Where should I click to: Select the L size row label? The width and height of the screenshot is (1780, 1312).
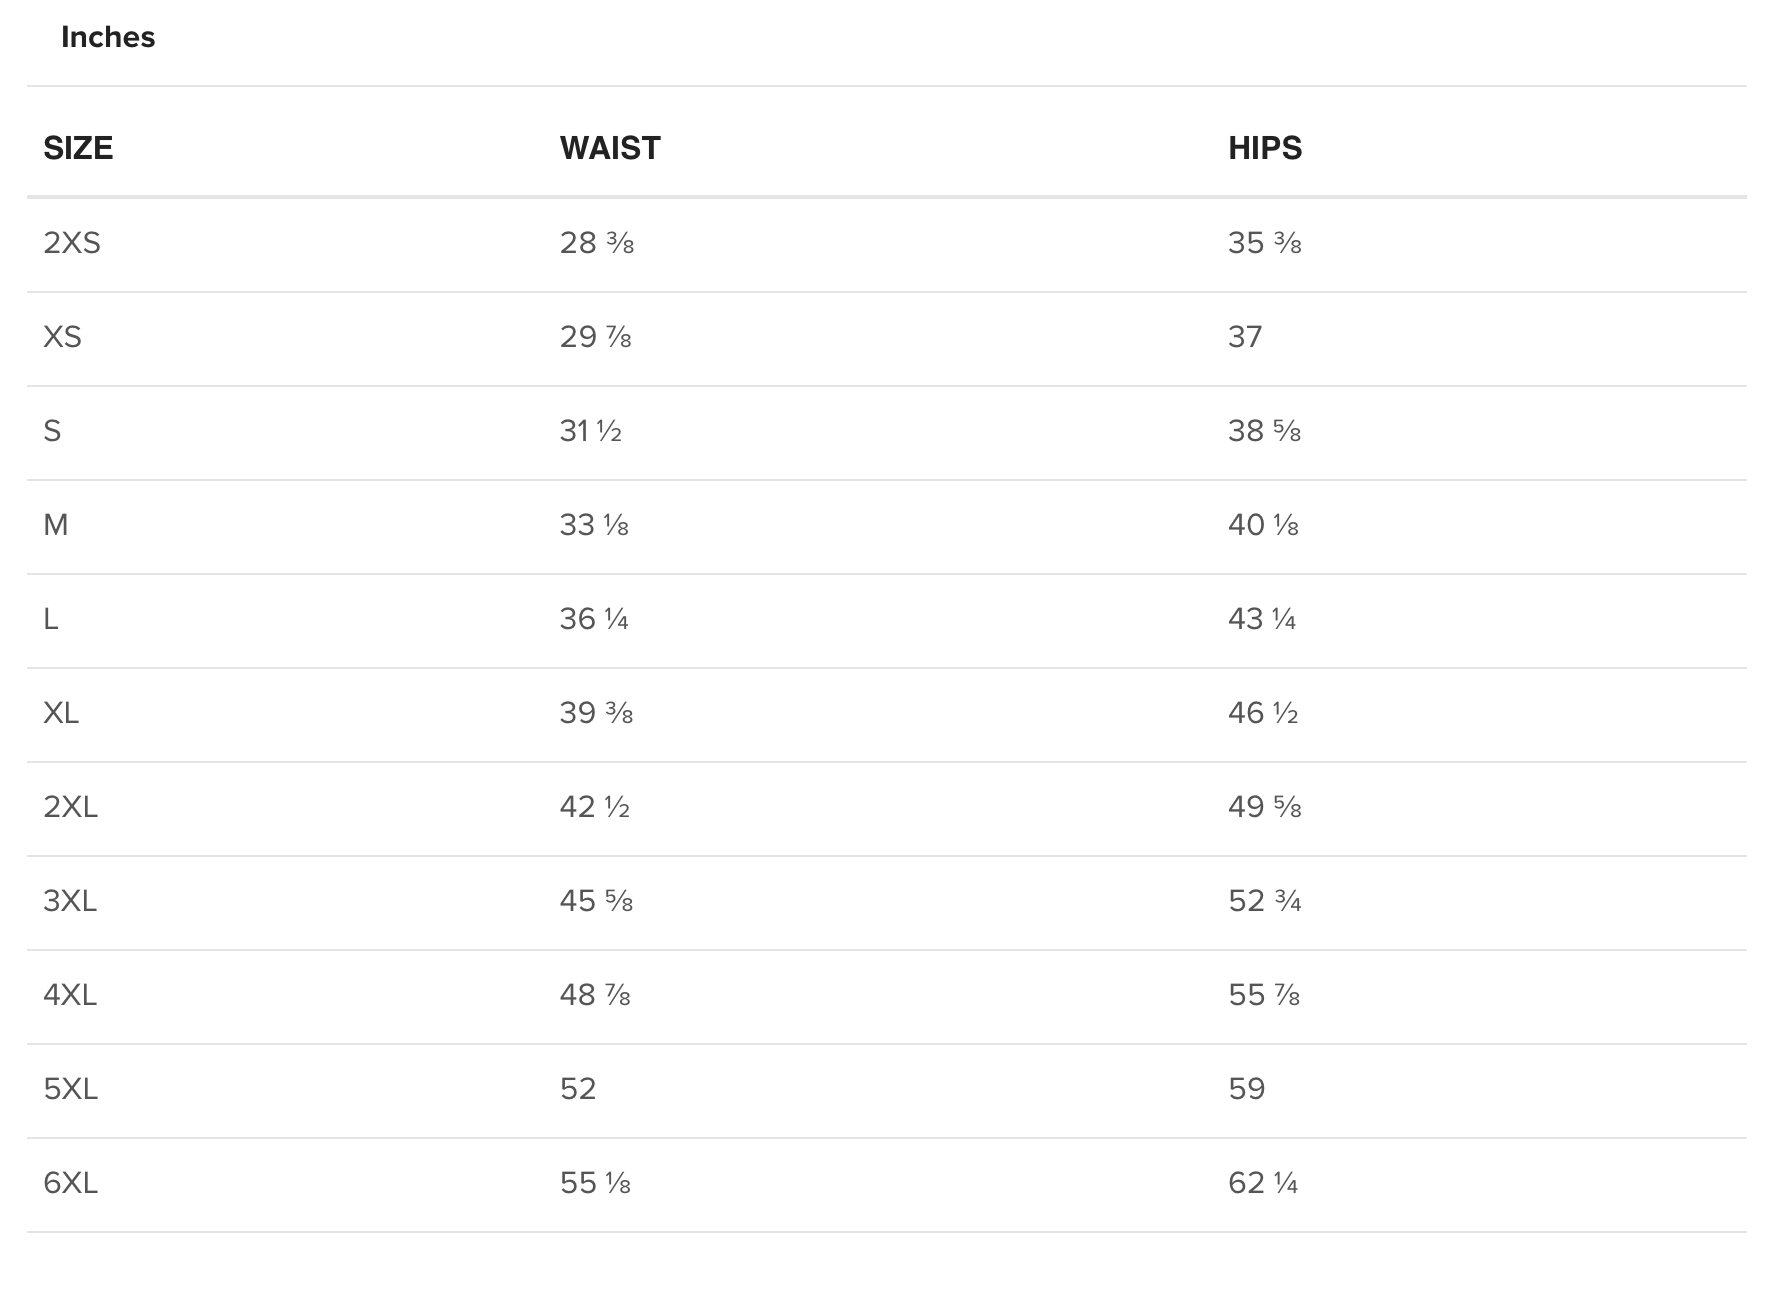(51, 619)
